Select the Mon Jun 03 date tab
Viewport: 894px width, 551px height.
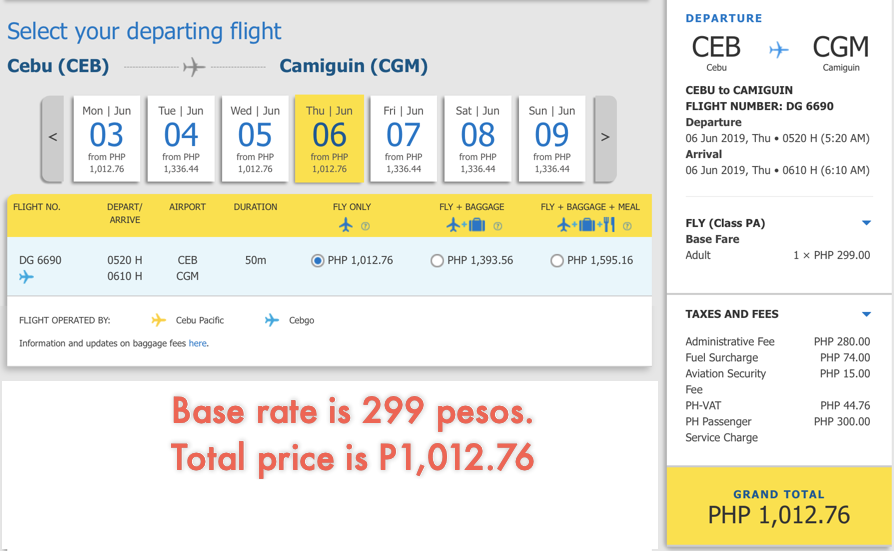click(106, 139)
